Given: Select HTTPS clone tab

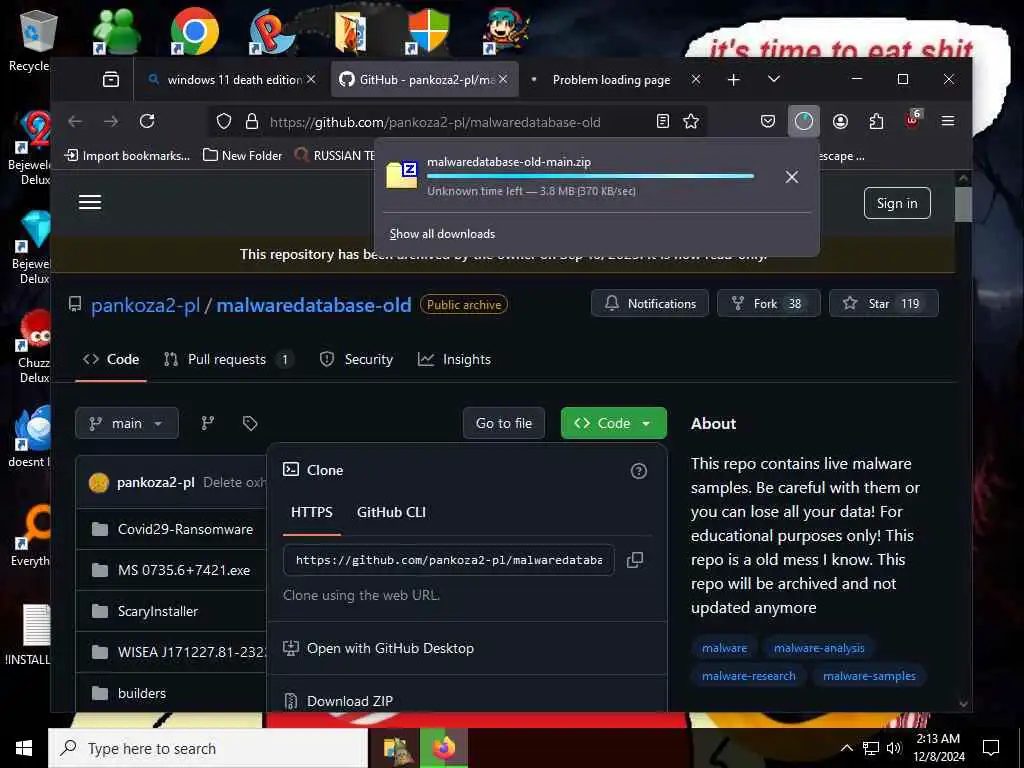Looking at the screenshot, I should coord(312,512).
